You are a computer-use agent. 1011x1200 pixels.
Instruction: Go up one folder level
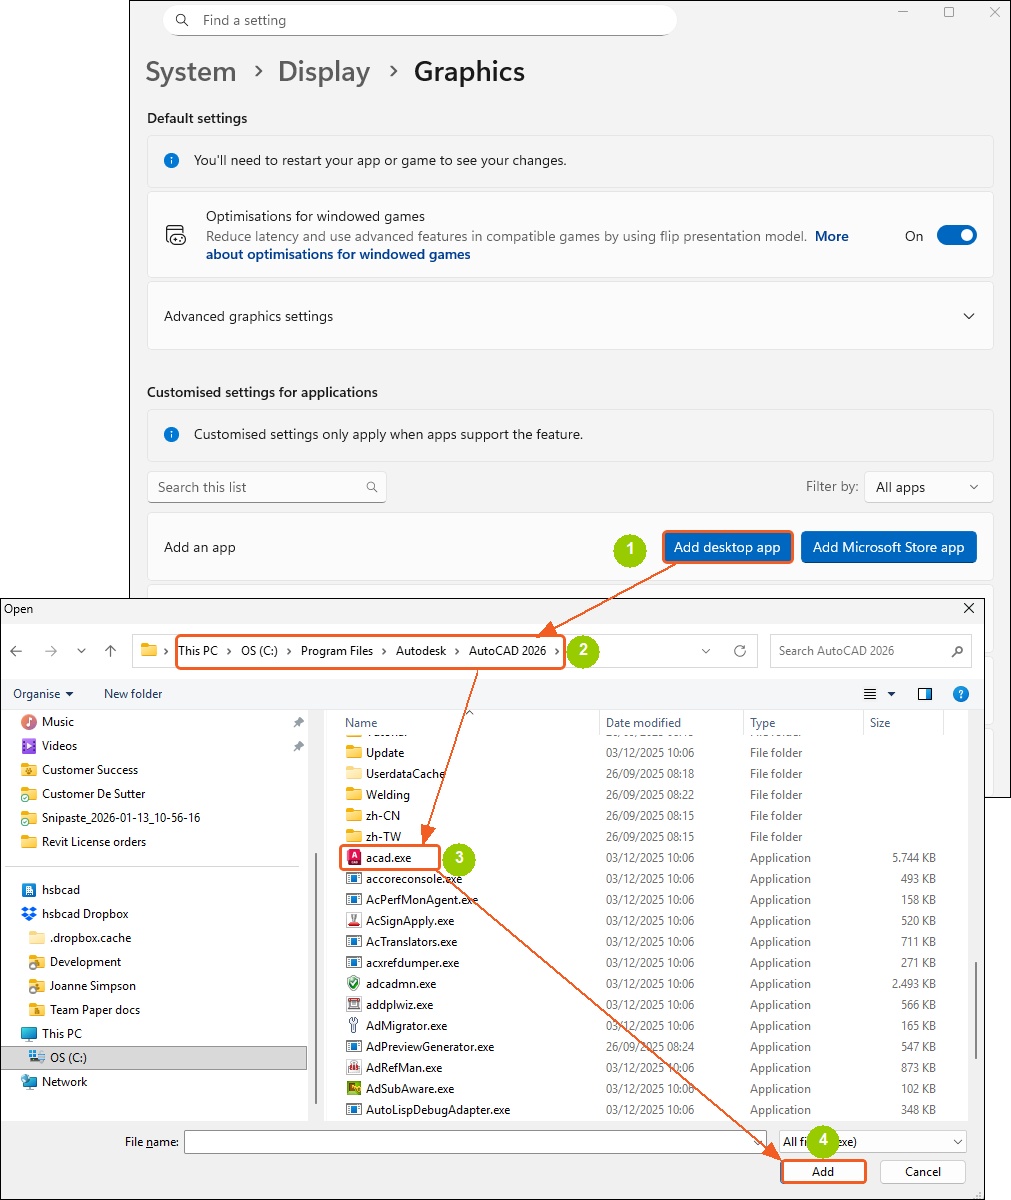(x=110, y=651)
